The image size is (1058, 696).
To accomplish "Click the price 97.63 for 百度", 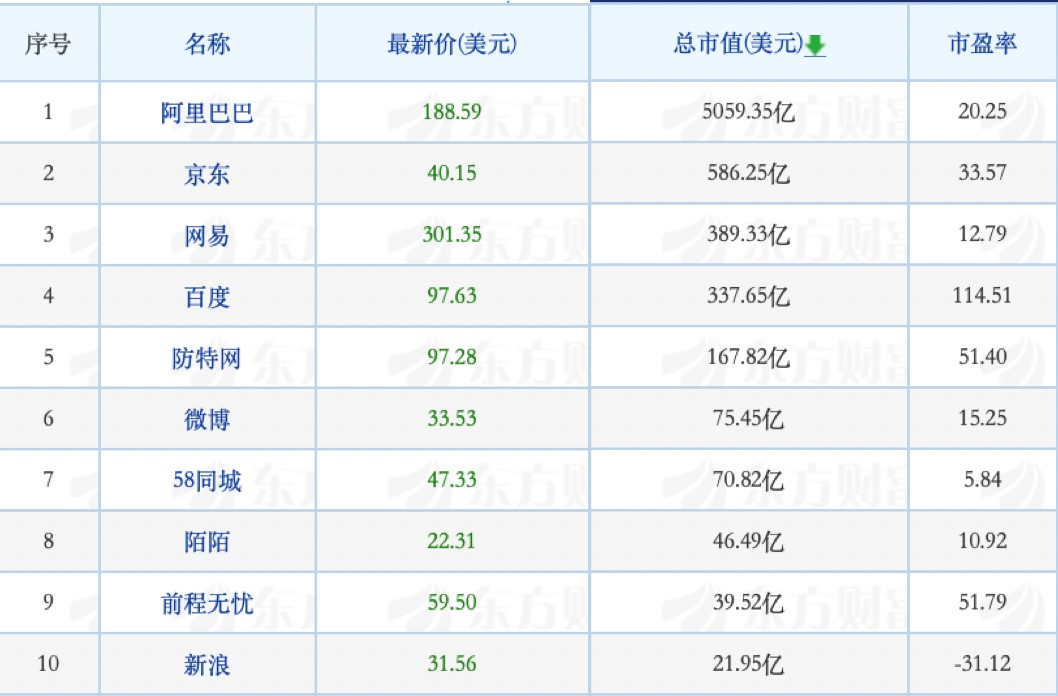I will tap(452, 295).
